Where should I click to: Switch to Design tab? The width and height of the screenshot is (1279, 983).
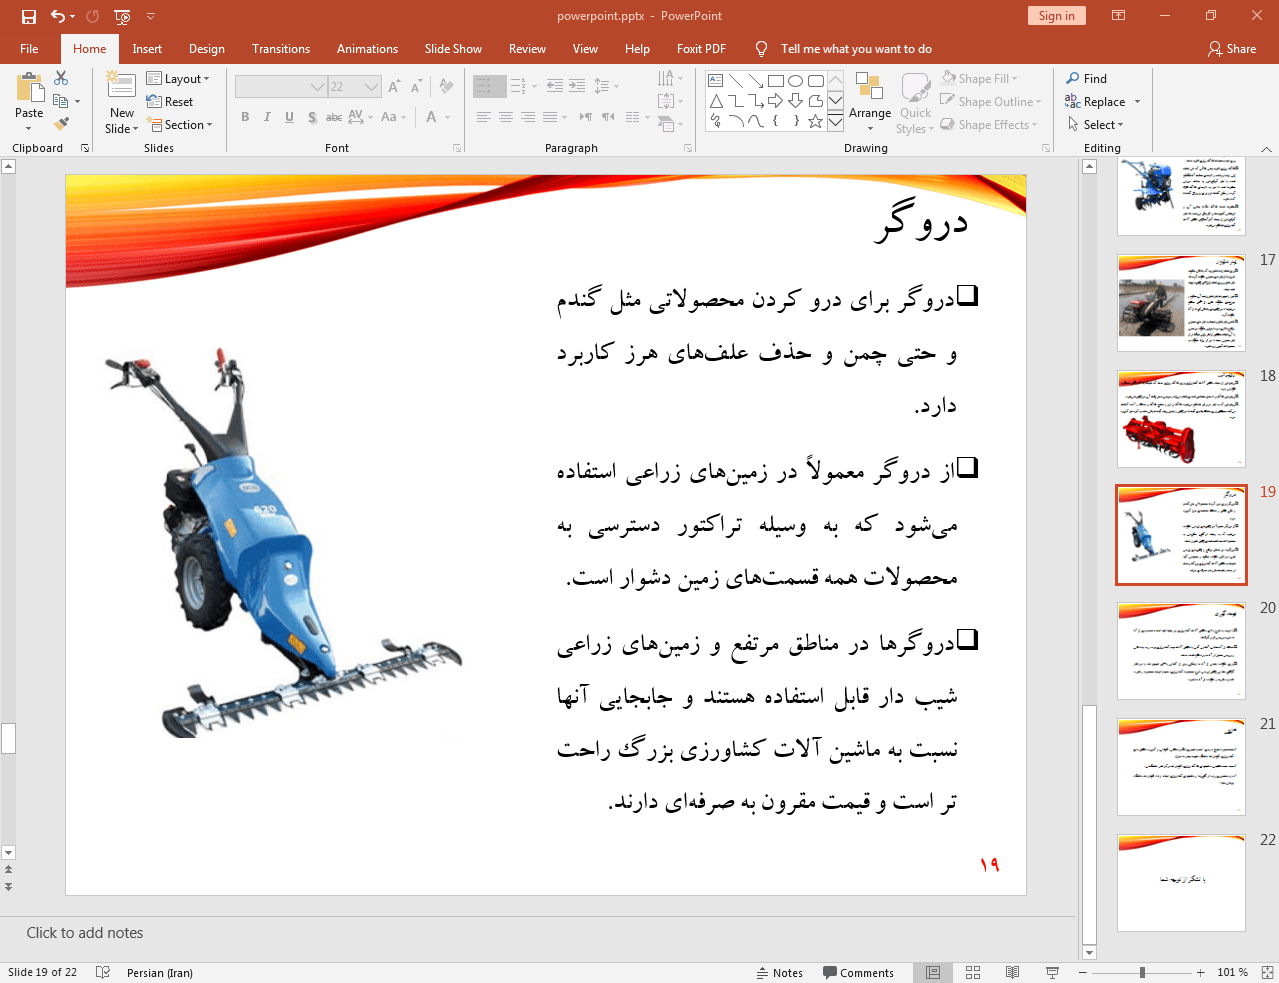[x=207, y=49]
